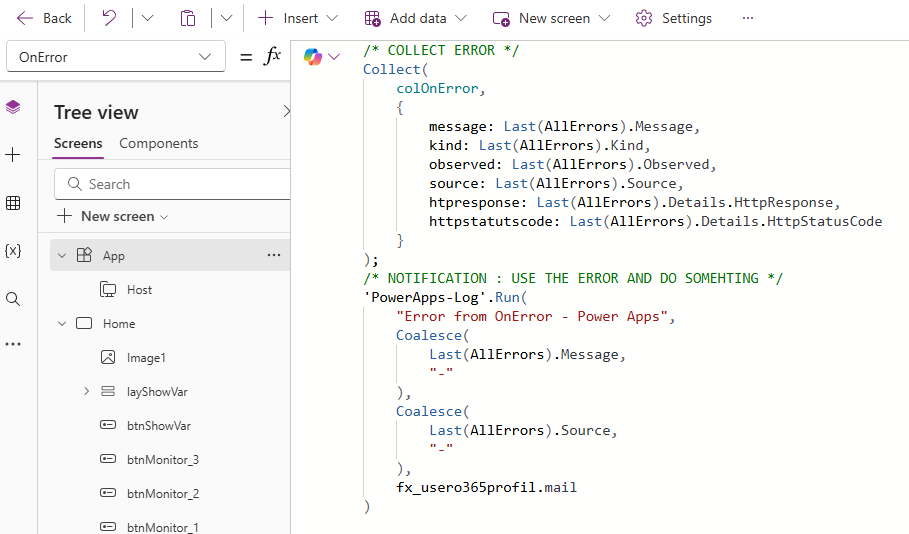909x534 pixels.
Task: Click colOnError in the formula
Action: [437, 89]
